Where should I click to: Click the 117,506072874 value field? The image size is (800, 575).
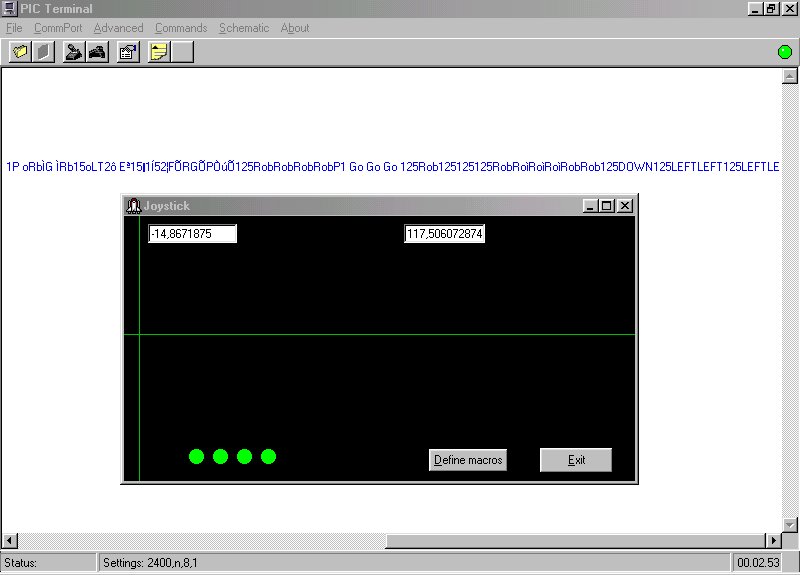pyautogui.click(x=444, y=234)
